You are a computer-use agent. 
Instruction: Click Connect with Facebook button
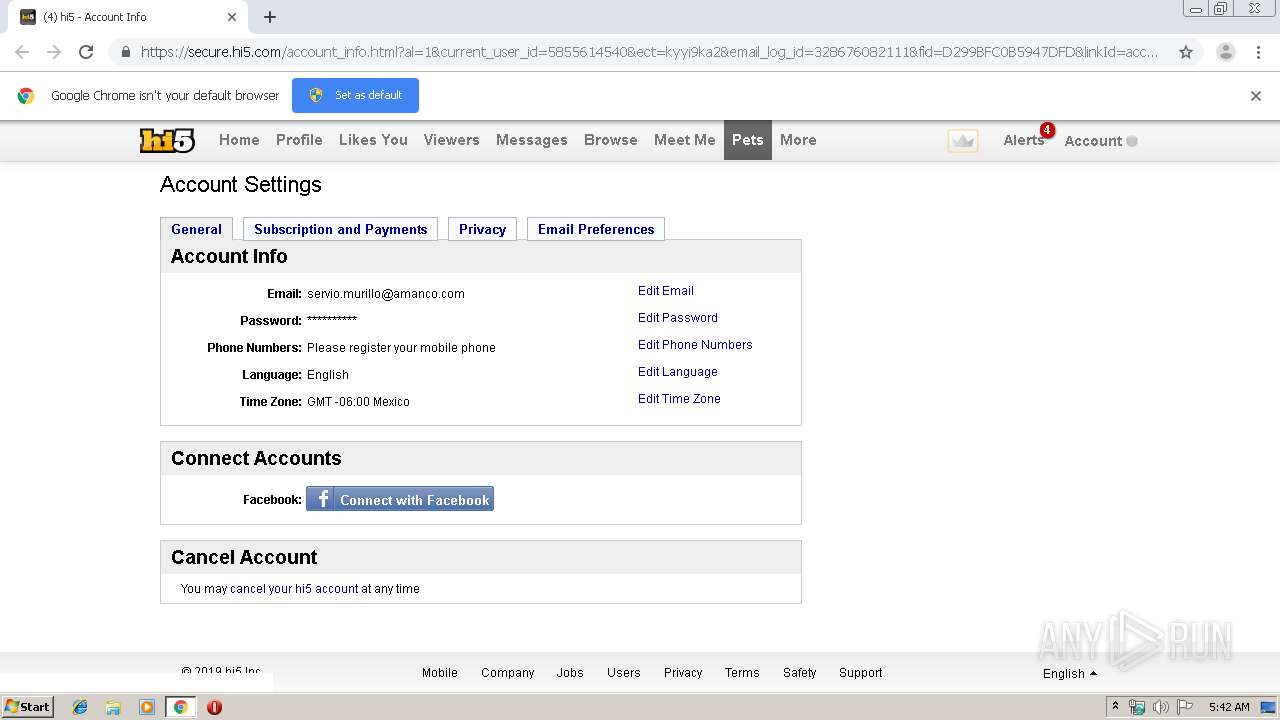click(400, 499)
